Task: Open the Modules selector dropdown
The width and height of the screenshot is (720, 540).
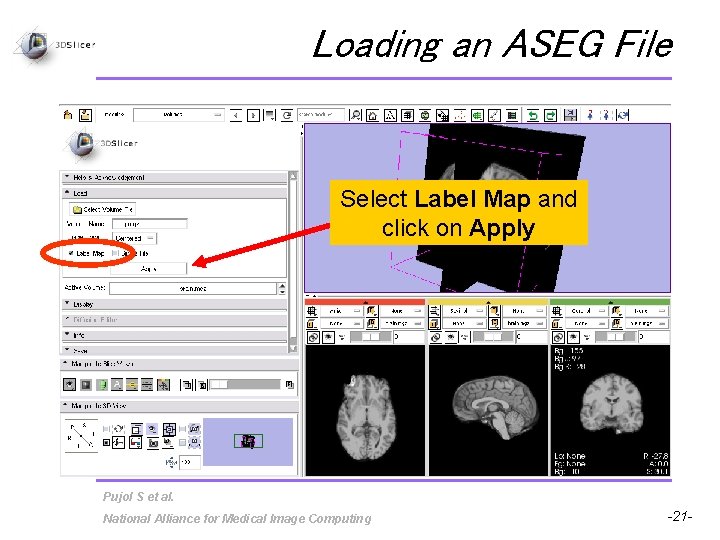Action: click(179, 114)
